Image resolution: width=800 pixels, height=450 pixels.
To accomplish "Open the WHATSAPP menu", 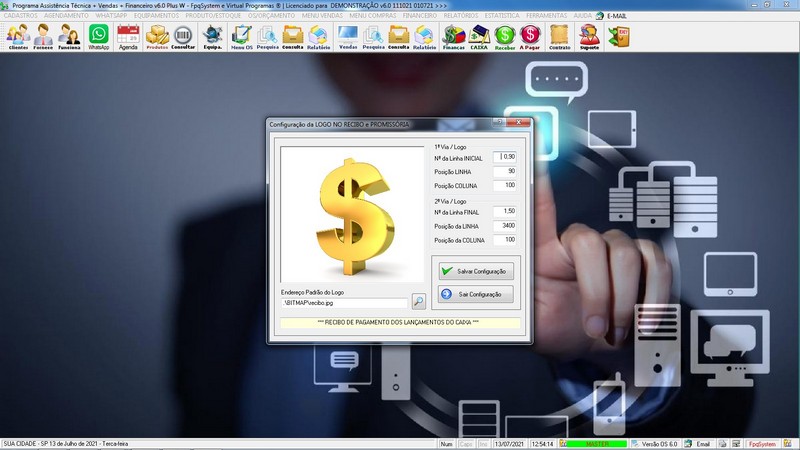I will [111, 16].
